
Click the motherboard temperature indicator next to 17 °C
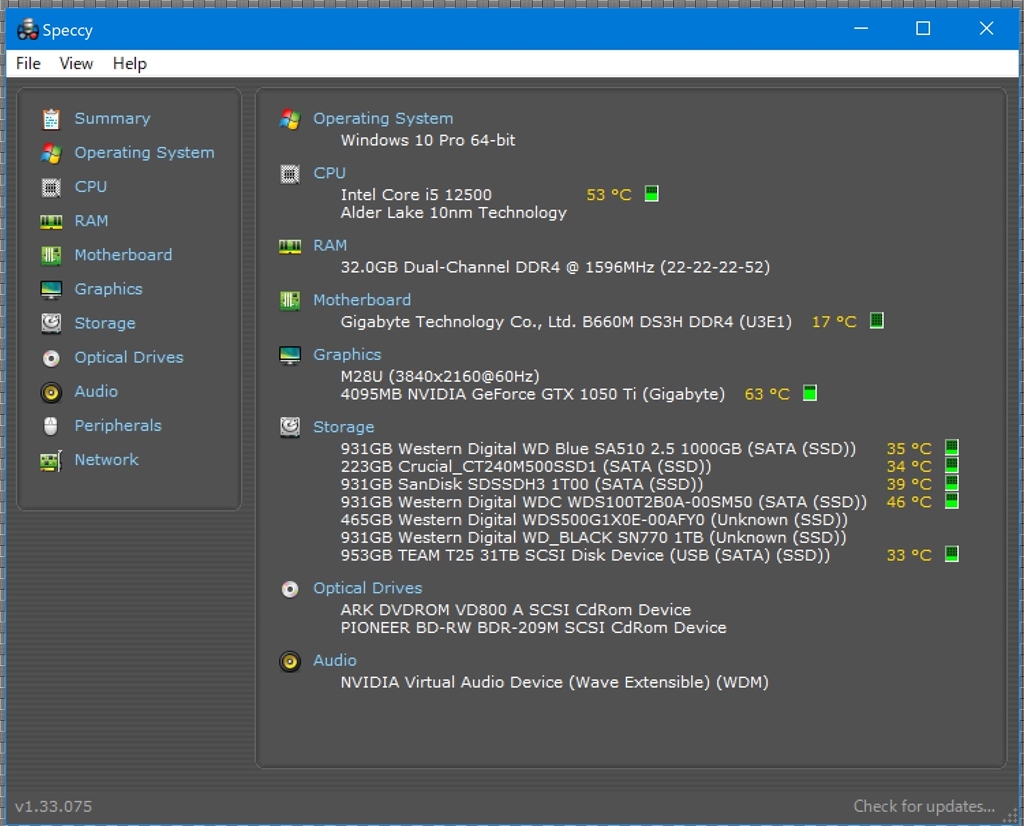(x=876, y=321)
